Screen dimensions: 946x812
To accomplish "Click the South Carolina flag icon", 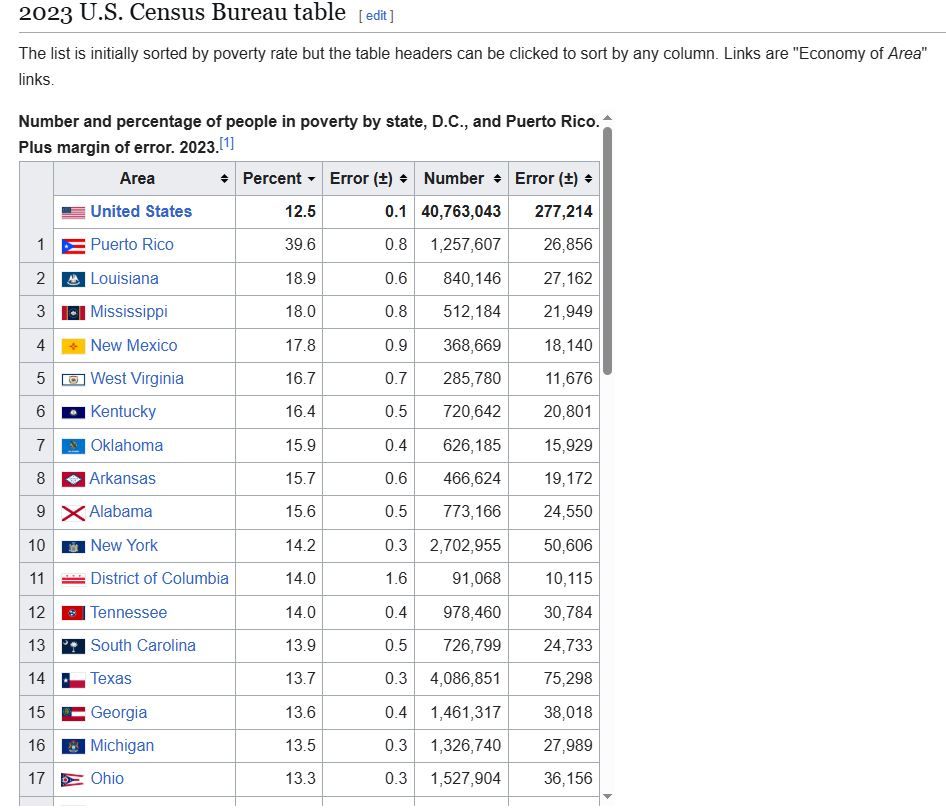I will coord(73,647).
